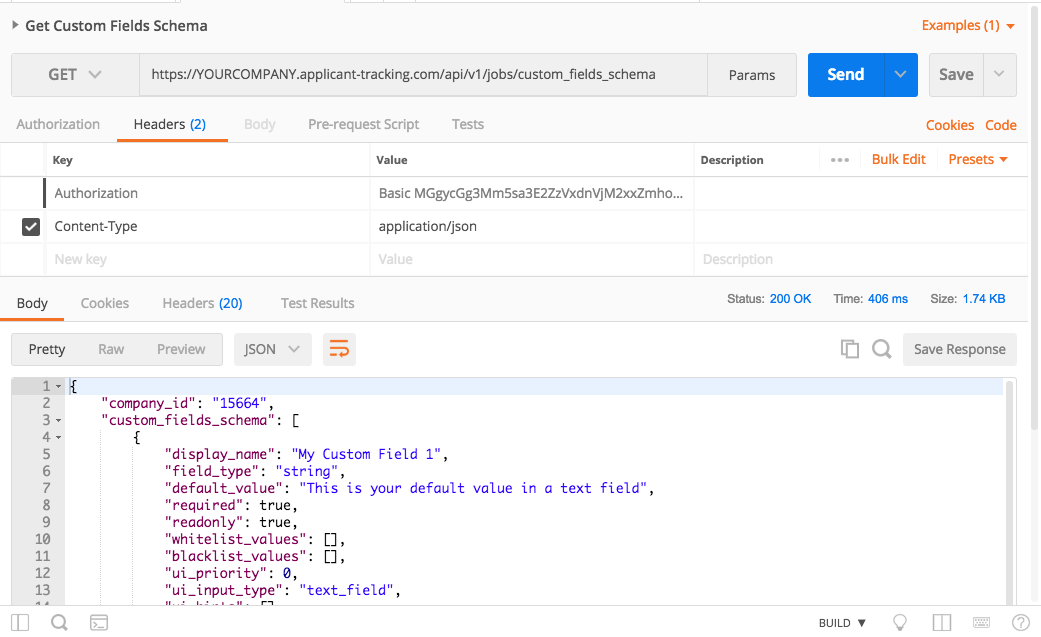The width and height of the screenshot is (1041, 637).
Task: Open the Pre-request Script tab
Action: 363,124
